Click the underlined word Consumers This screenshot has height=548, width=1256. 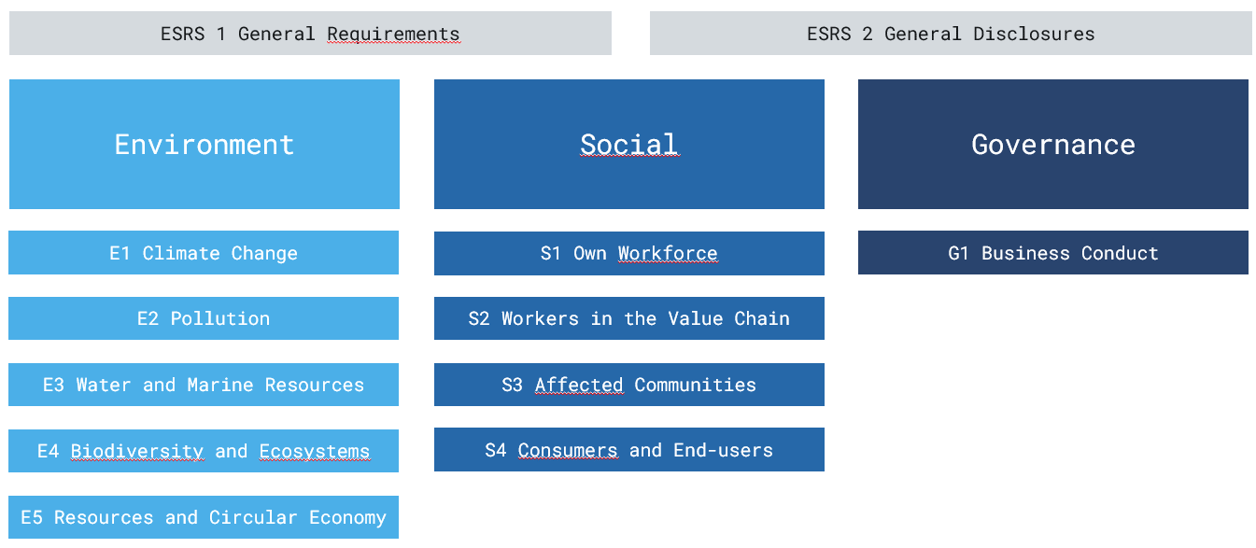[568, 451]
